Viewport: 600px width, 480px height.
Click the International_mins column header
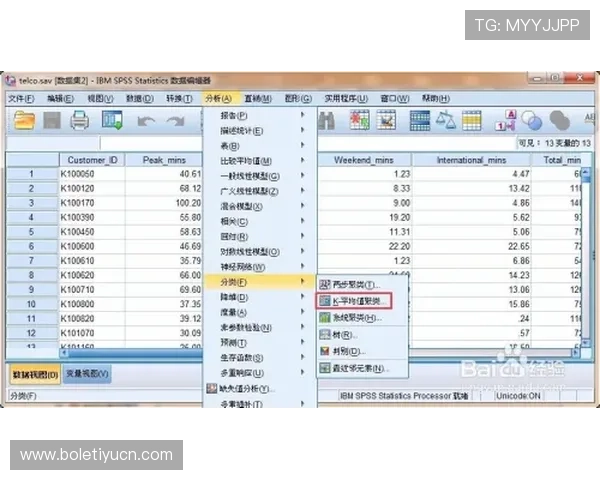coord(471,160)
